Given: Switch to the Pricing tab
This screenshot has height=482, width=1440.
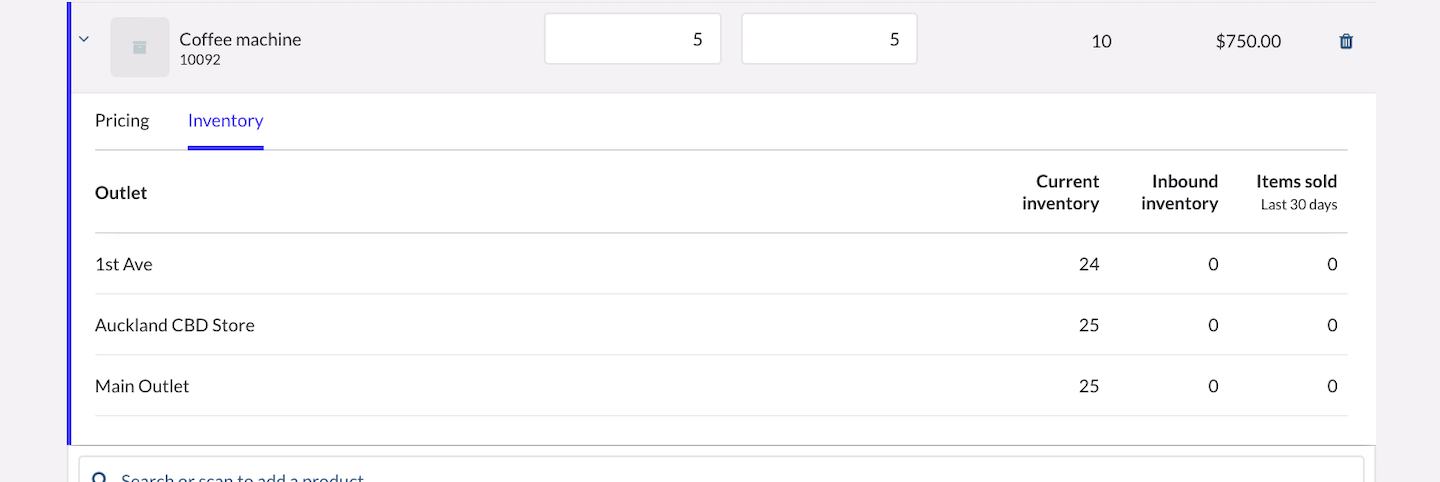Looking at the screenshot, I should (122, 121).
